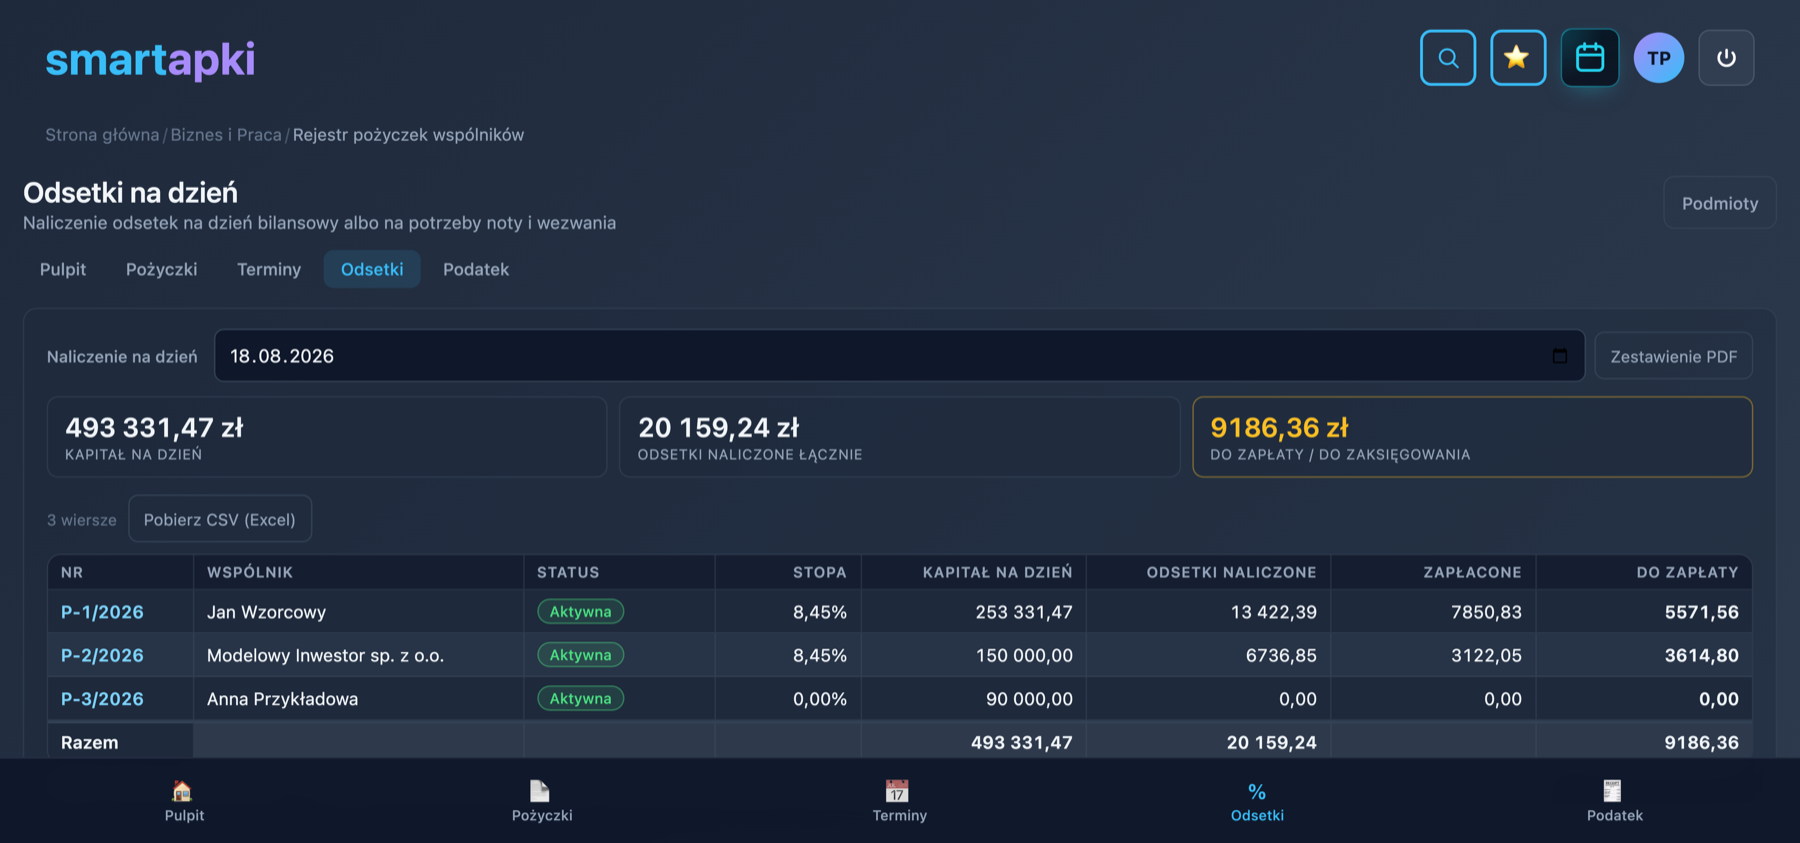Switch to the Pulpit tab
Image resolution: width=1800 pixels, height=843 pixels.
pyautogui.click(x=63, y=269)
